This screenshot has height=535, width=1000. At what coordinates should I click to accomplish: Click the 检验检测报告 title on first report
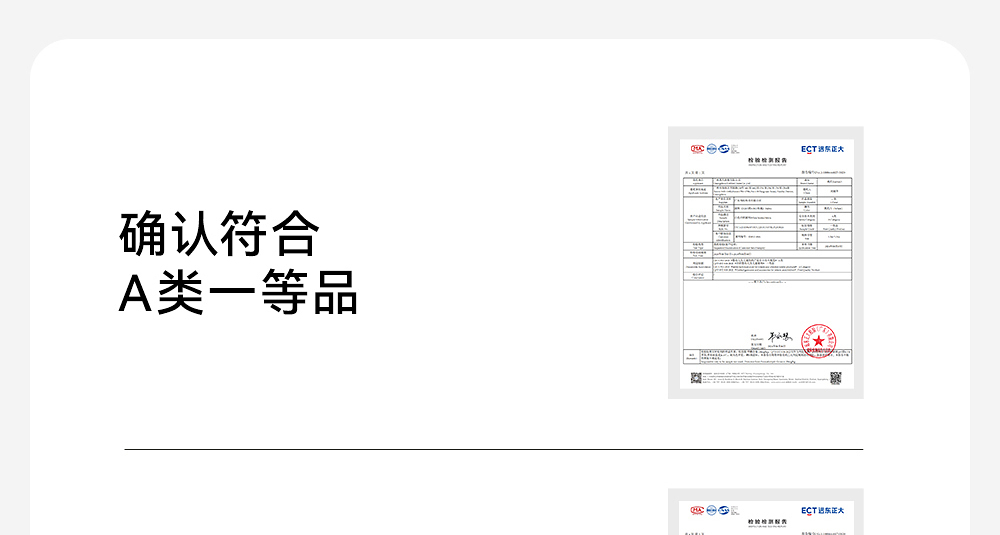[x=767, y=159]
